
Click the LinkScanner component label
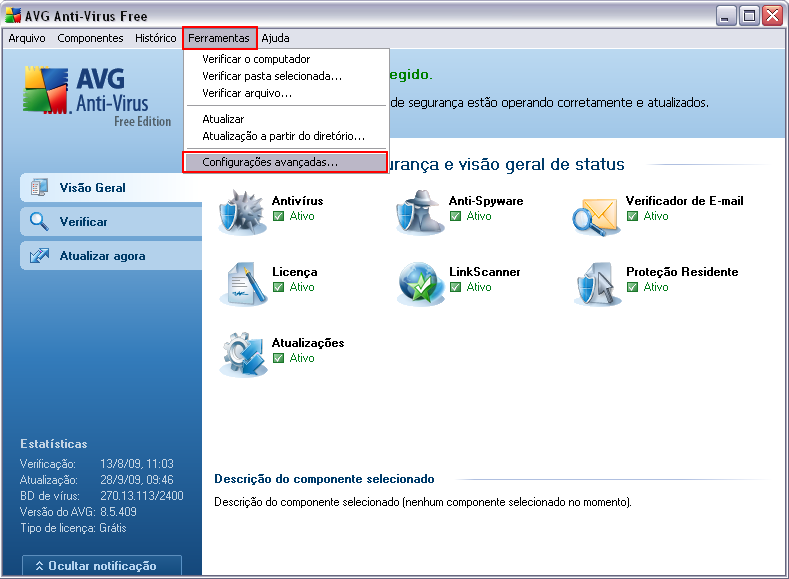(x=485, y=272)
